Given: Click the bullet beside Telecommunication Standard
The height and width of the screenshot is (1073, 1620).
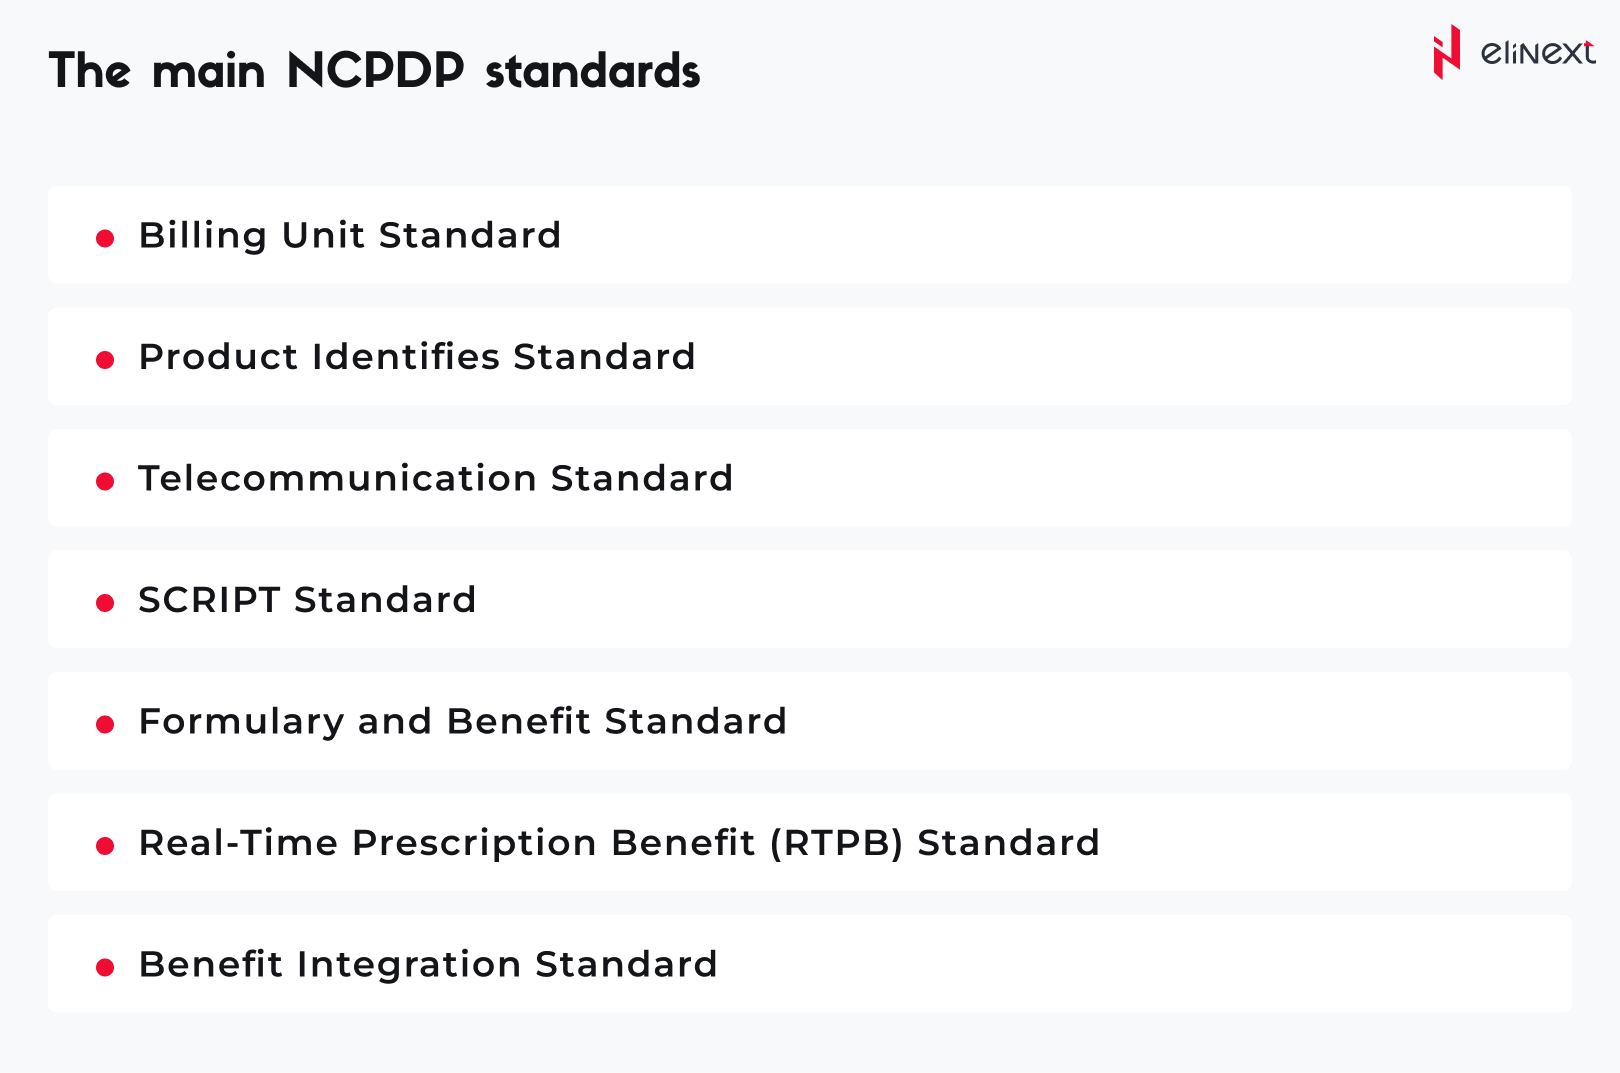Looking at the screenshot, I should point(105,481).
